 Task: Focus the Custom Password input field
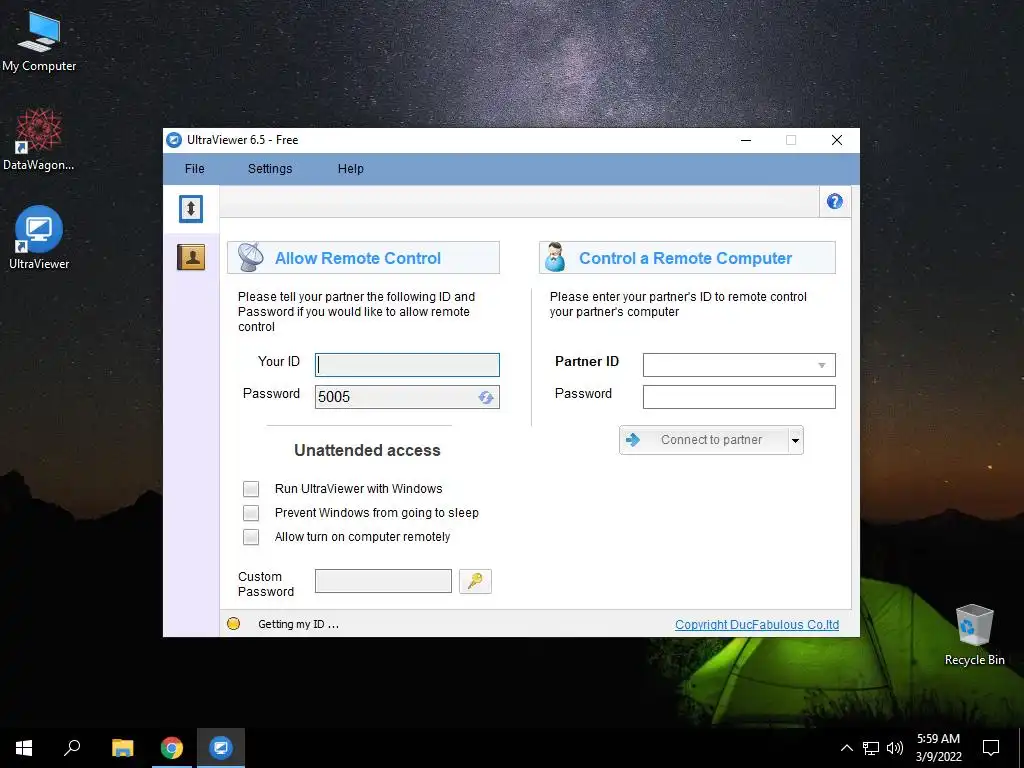click(x=383, y=581)
